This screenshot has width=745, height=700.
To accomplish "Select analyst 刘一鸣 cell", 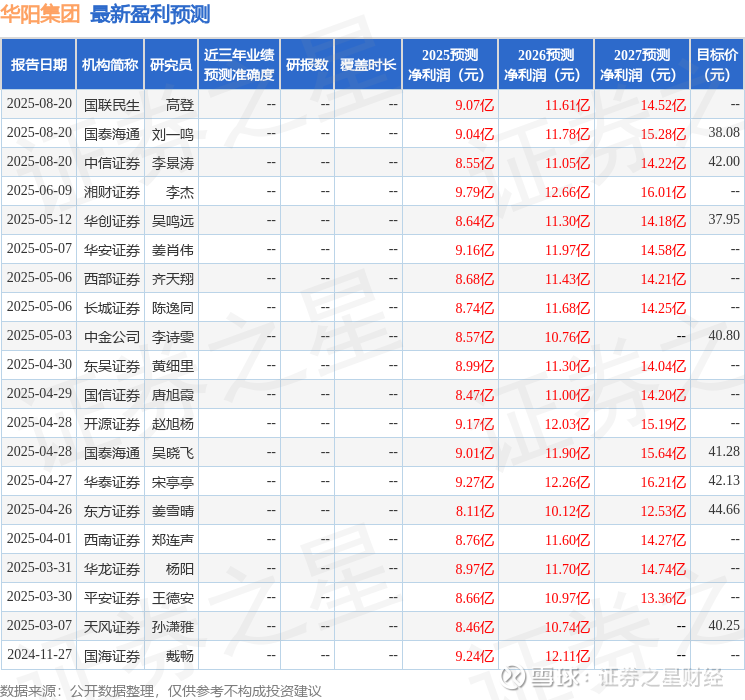I will pos(172,134).
